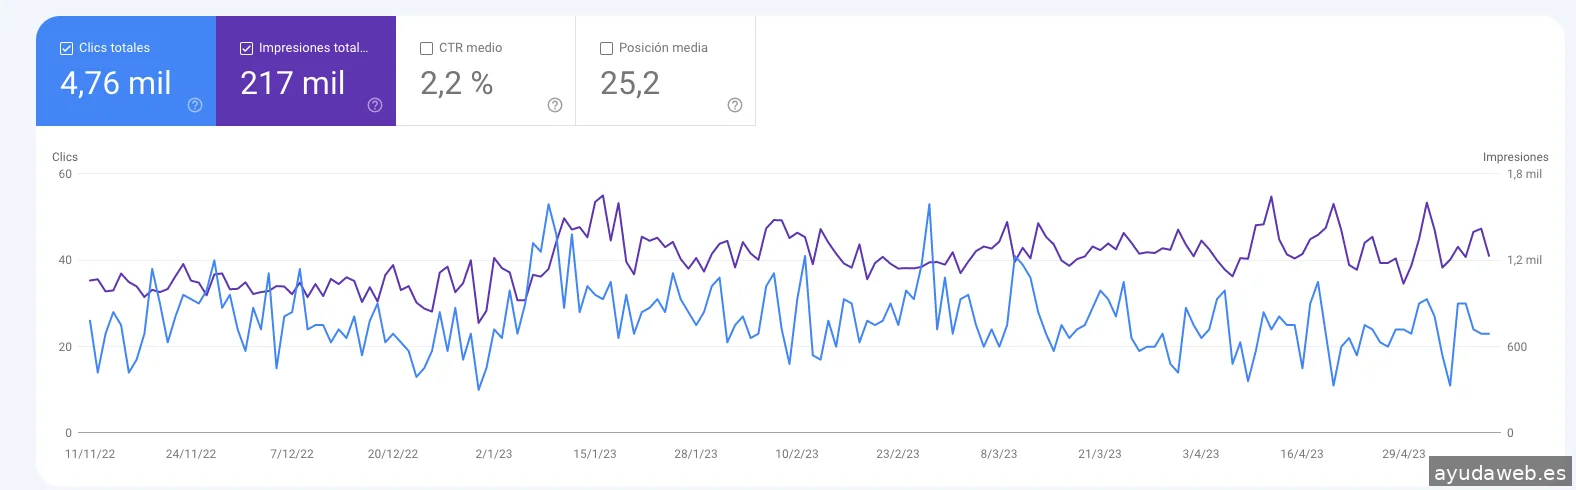Enable the CTR medio checkbox
This screenshot has height=490, width=1576.
(x=427, y=48)
